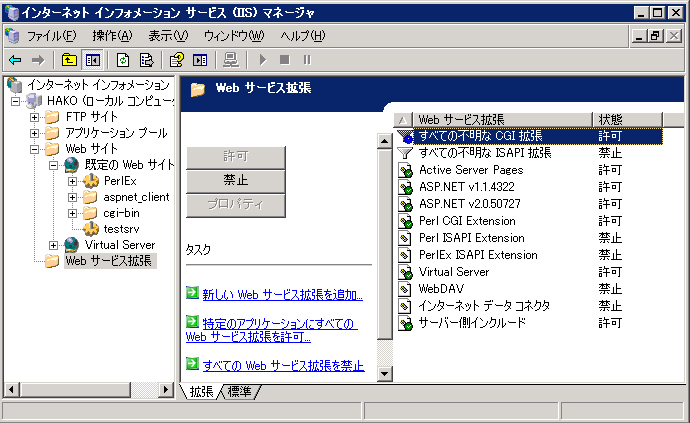
Task: Select the インターネット インフォメーション root node
Action: (x=98, y=85)
